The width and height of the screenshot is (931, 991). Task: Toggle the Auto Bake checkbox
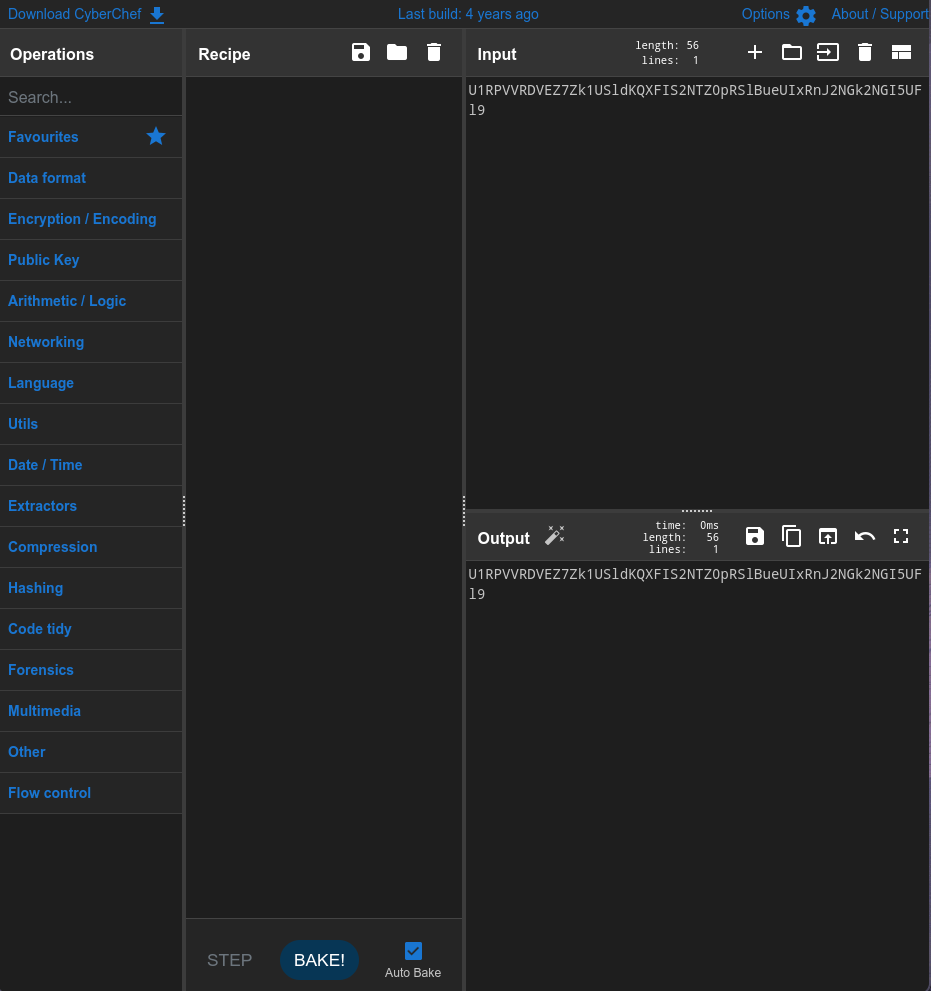click(x=413, y=951)
